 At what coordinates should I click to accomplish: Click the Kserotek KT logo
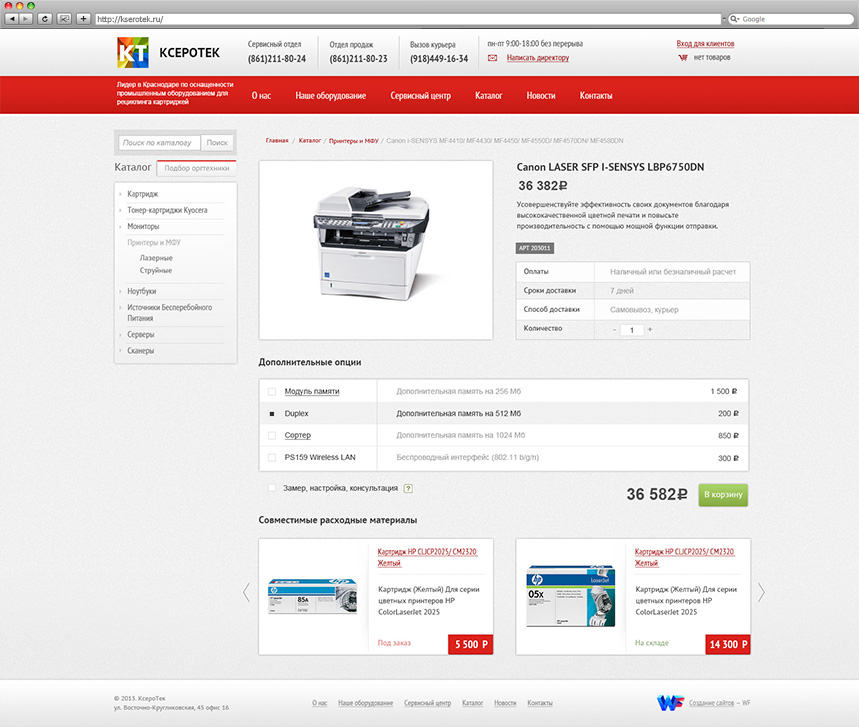133,53
